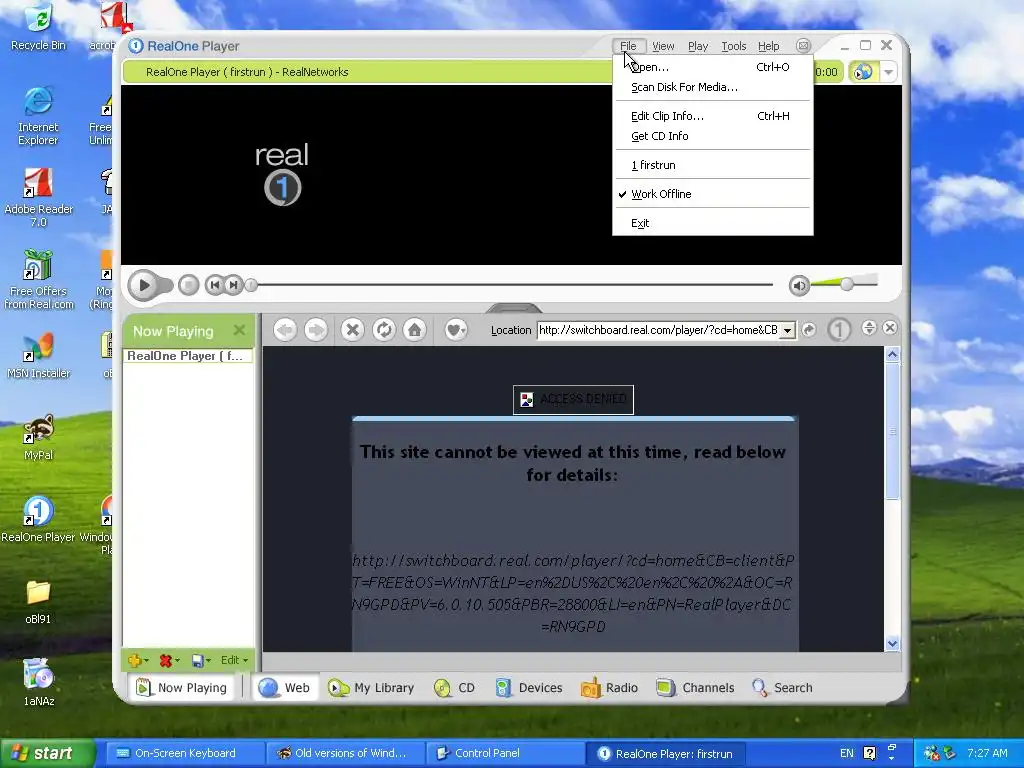Viewport: 1024px width, 768px height.
Task: Choose Exit from the File menu
Action: coord(712,223)
